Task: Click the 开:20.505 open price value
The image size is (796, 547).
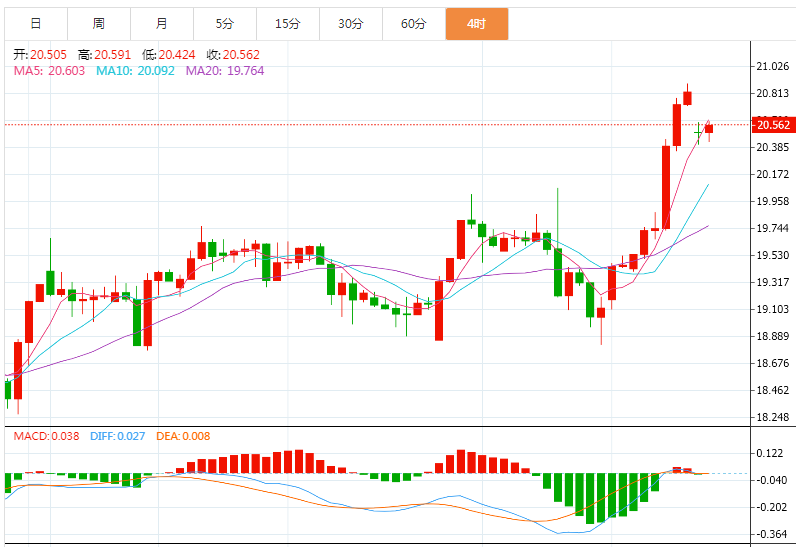Action: (x=40, y=55)
